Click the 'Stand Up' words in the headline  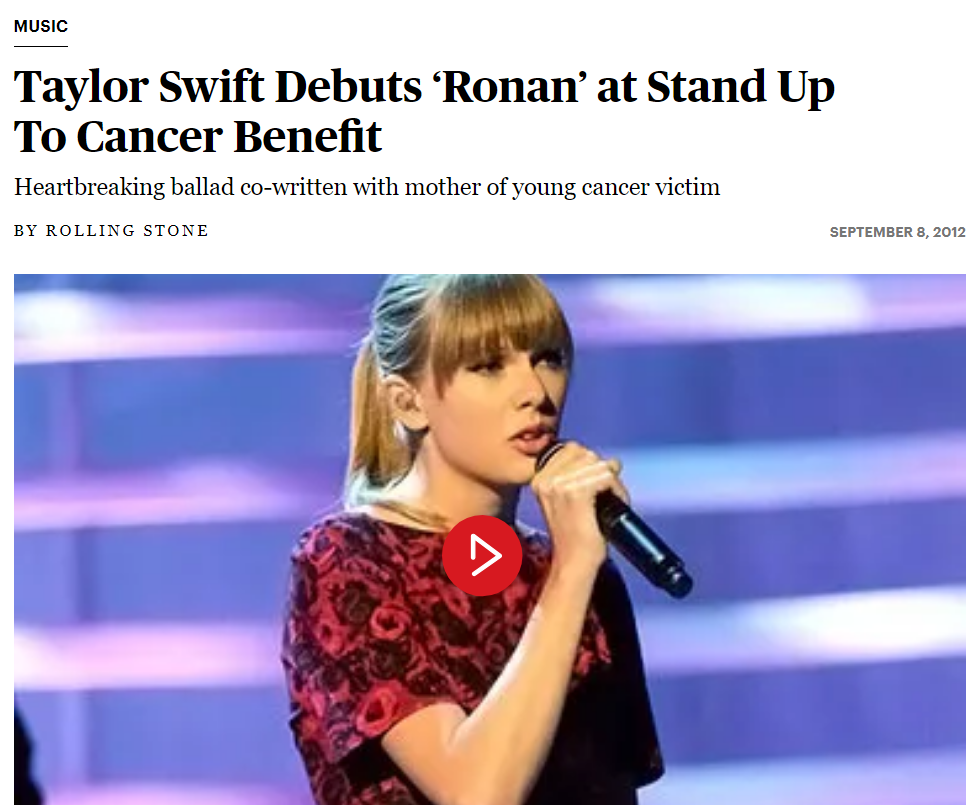740,86
